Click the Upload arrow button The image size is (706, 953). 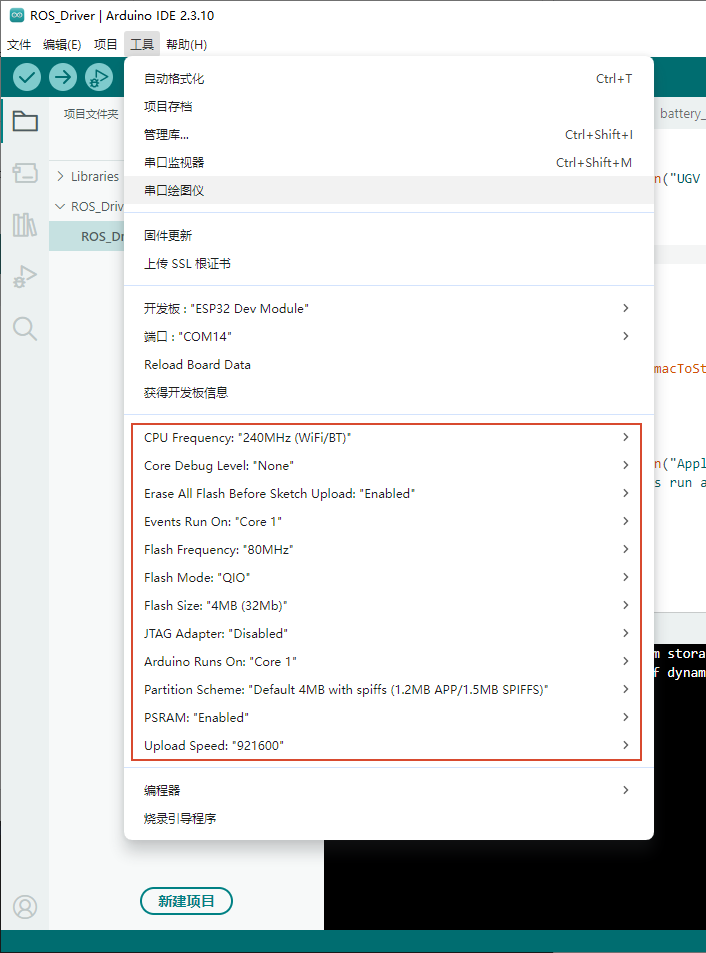click(x=63, y=77)
